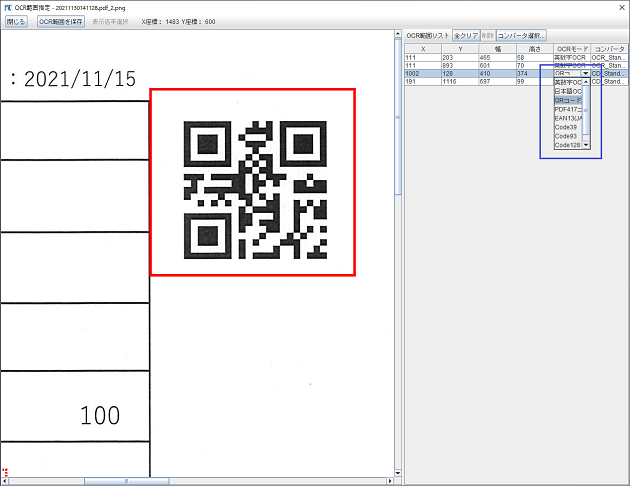Click the horizontal scrollbar right arrow
630x486 pixels.
(x=390, y=481)
